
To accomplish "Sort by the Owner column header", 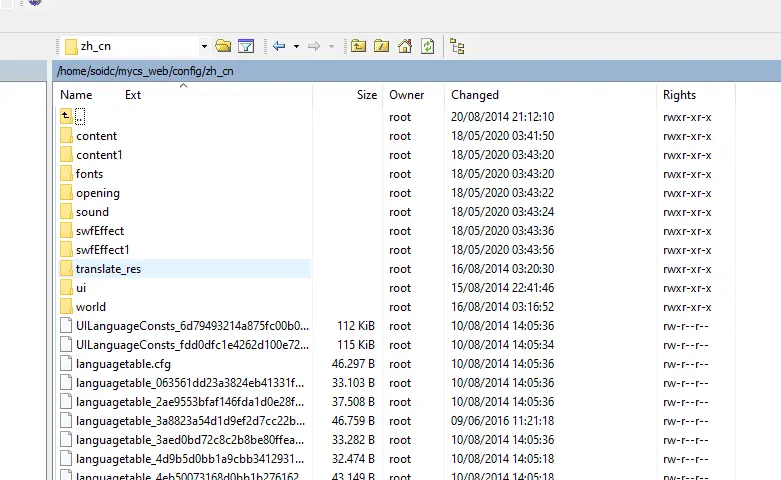I will (x=406, y=95).
